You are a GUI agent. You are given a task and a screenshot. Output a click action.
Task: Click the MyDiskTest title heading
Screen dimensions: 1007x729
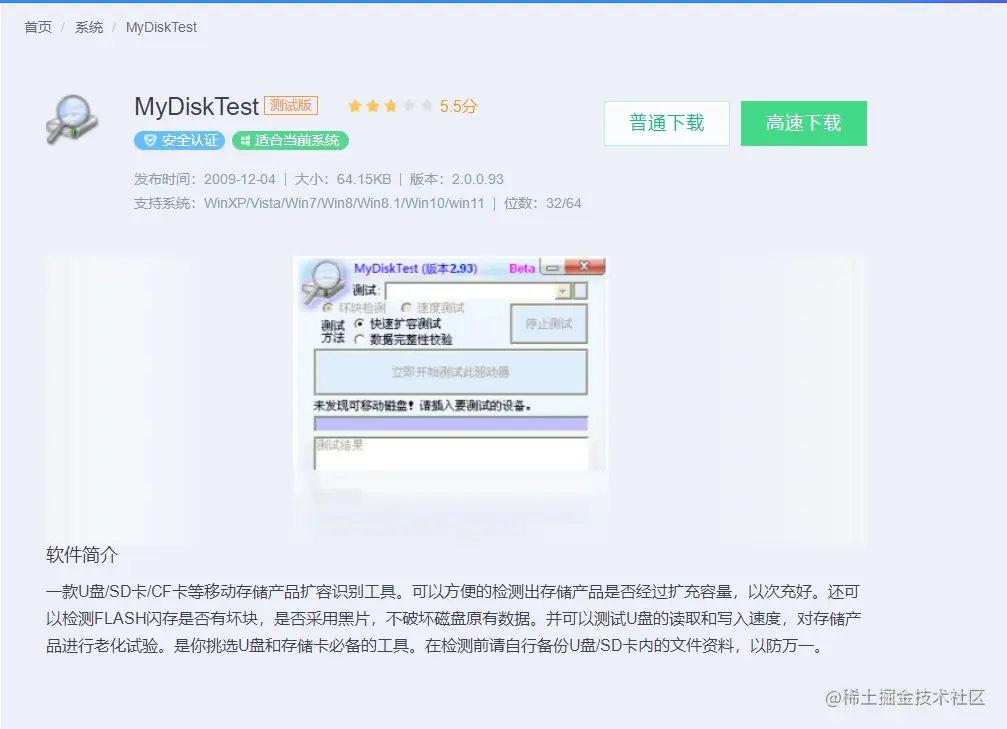(197, 107)
